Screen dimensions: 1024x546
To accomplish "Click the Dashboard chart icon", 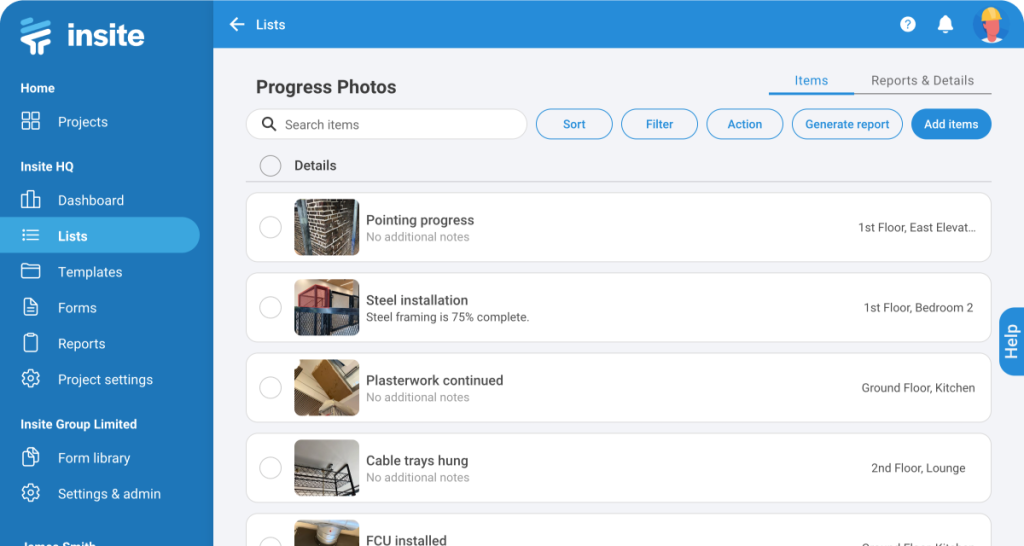I will tap(31, 199).
